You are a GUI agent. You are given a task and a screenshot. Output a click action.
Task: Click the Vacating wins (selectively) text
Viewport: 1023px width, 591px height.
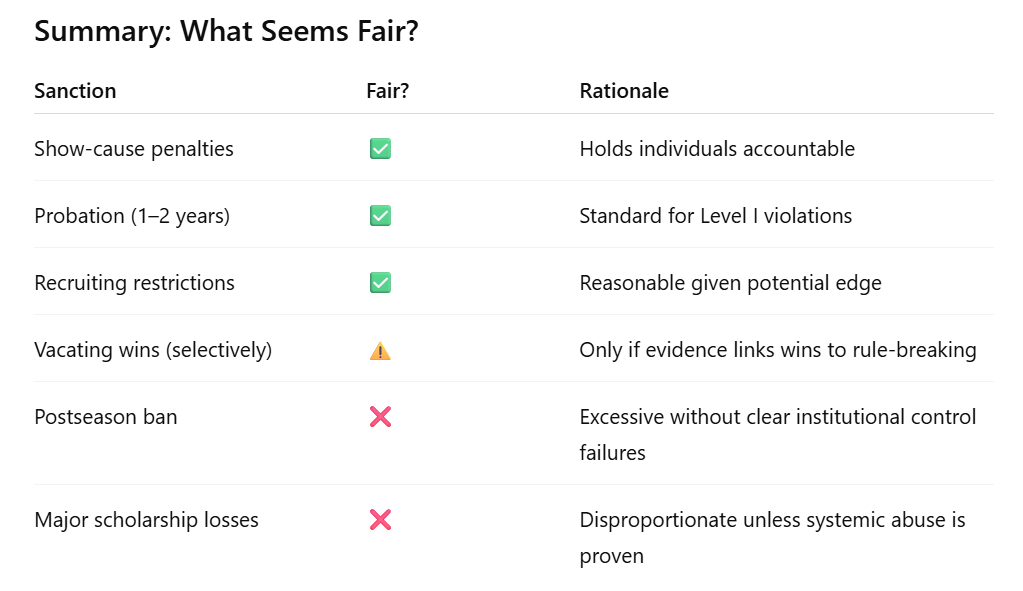[153, 350]
